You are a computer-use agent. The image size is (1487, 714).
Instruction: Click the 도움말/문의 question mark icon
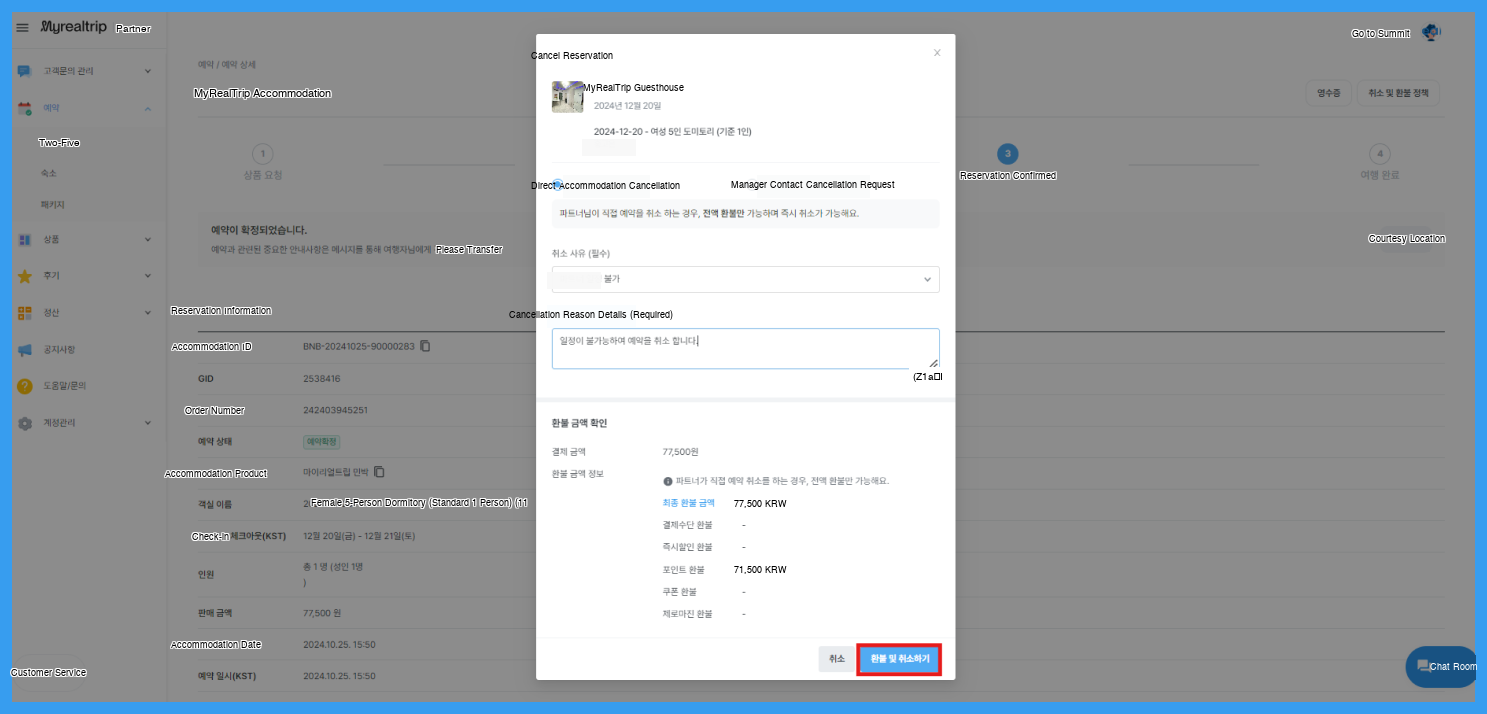click(25, 386)
